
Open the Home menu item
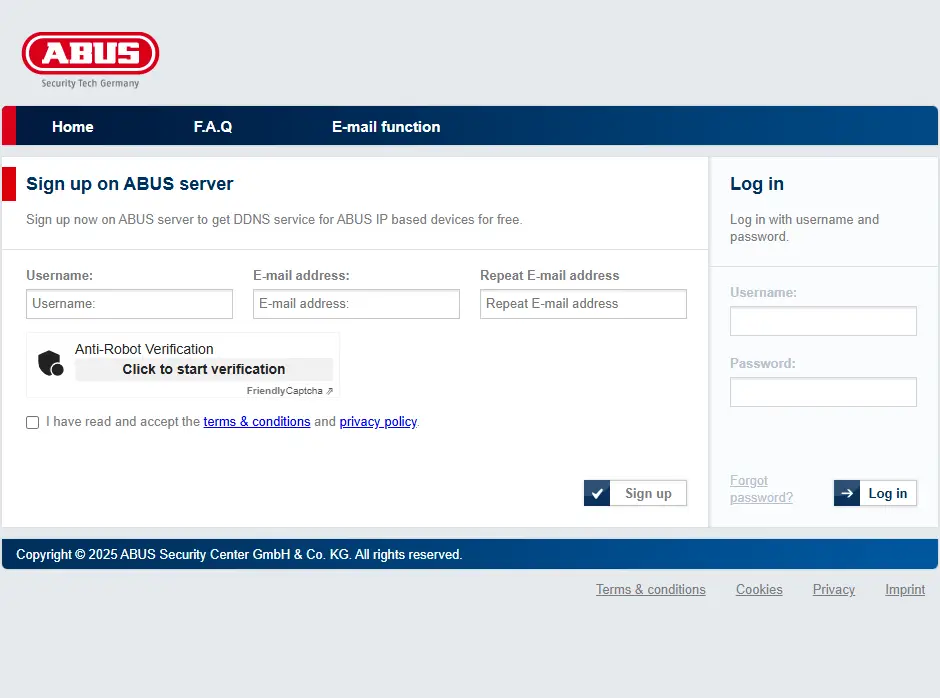(x=73, y=127)
